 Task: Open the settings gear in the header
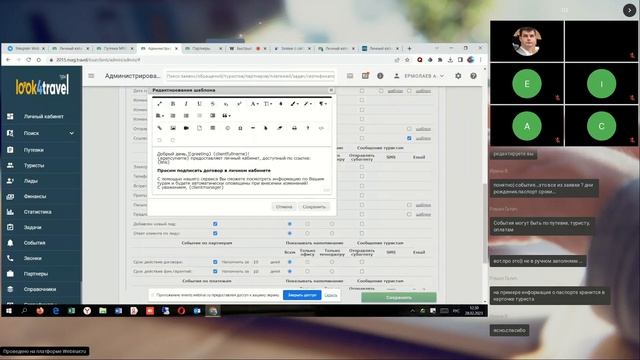click(458, 76)
